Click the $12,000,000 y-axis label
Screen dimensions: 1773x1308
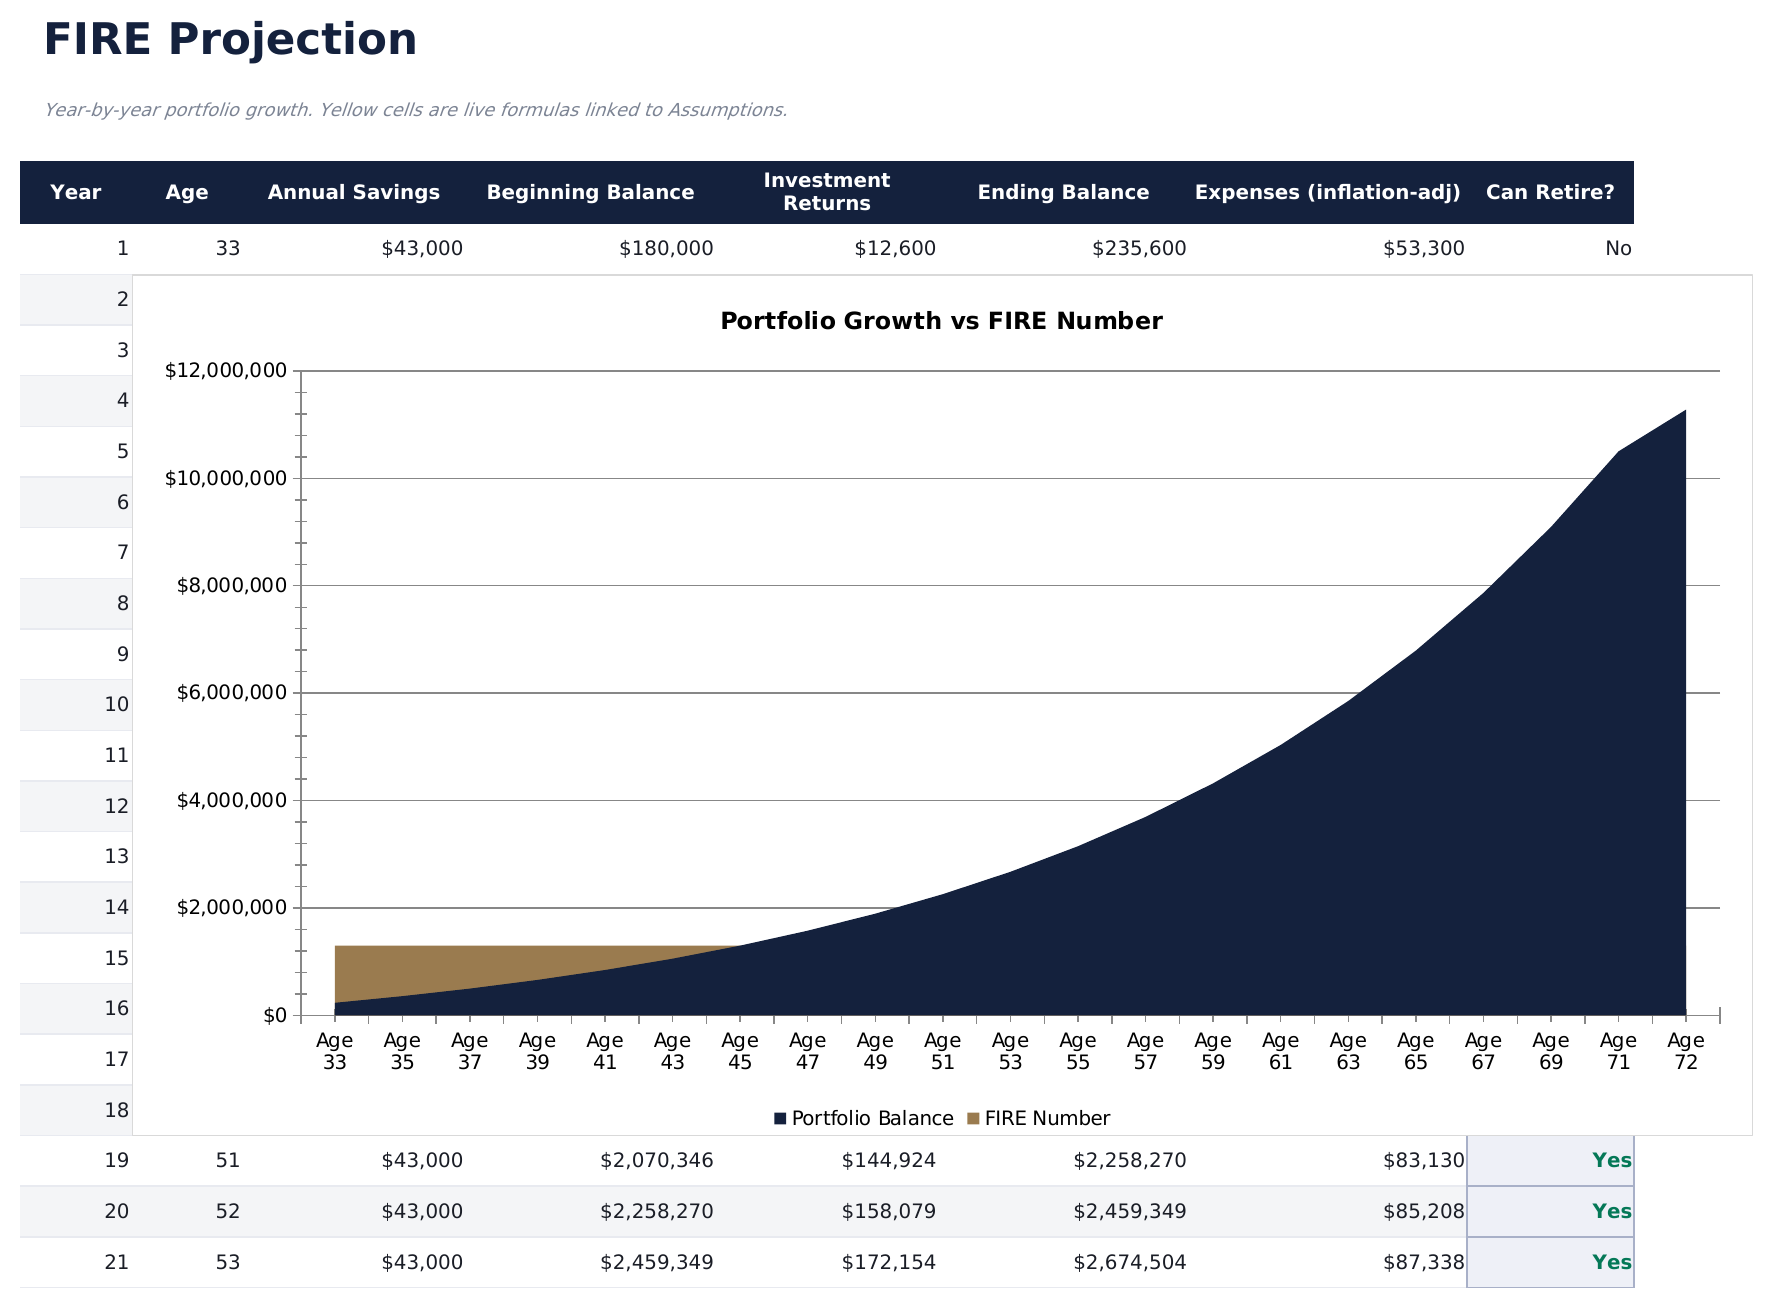(x=225, y=371)
